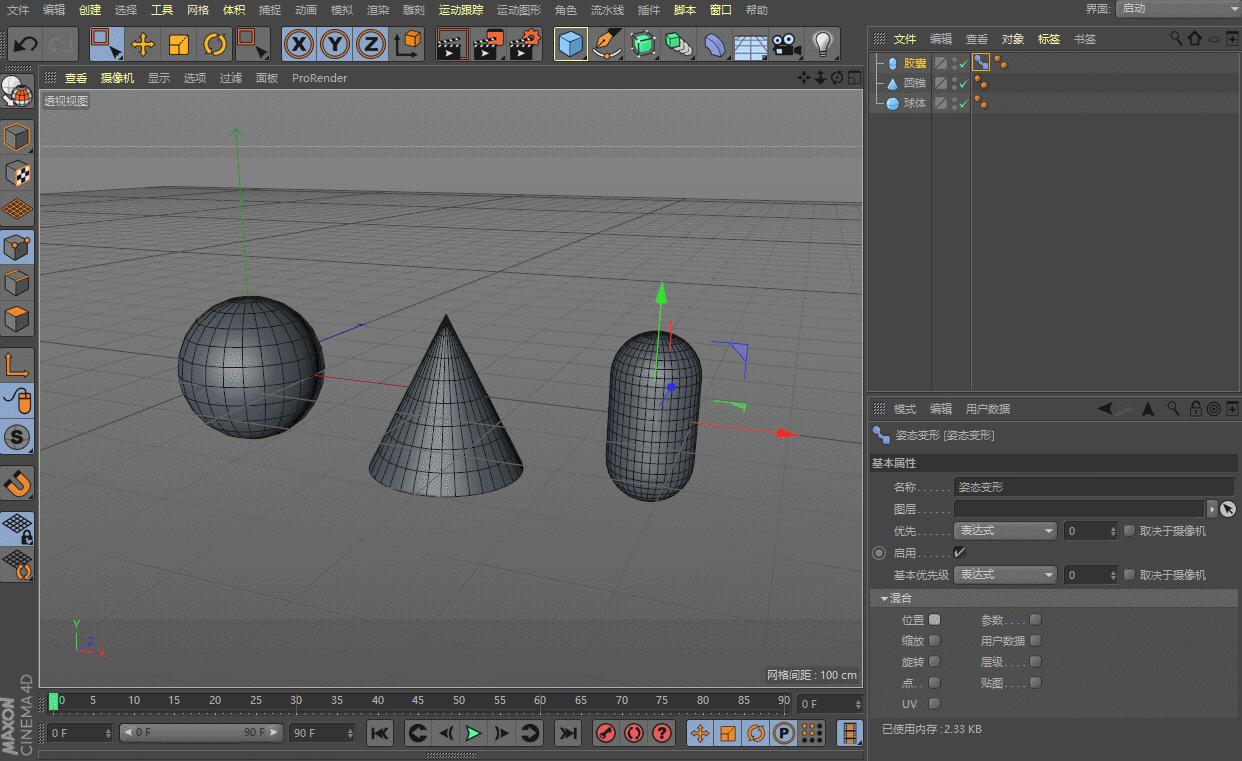This screenshot has height=761, width=1242.
Task: Open the 渲染 menu
Action: [378, 11]
